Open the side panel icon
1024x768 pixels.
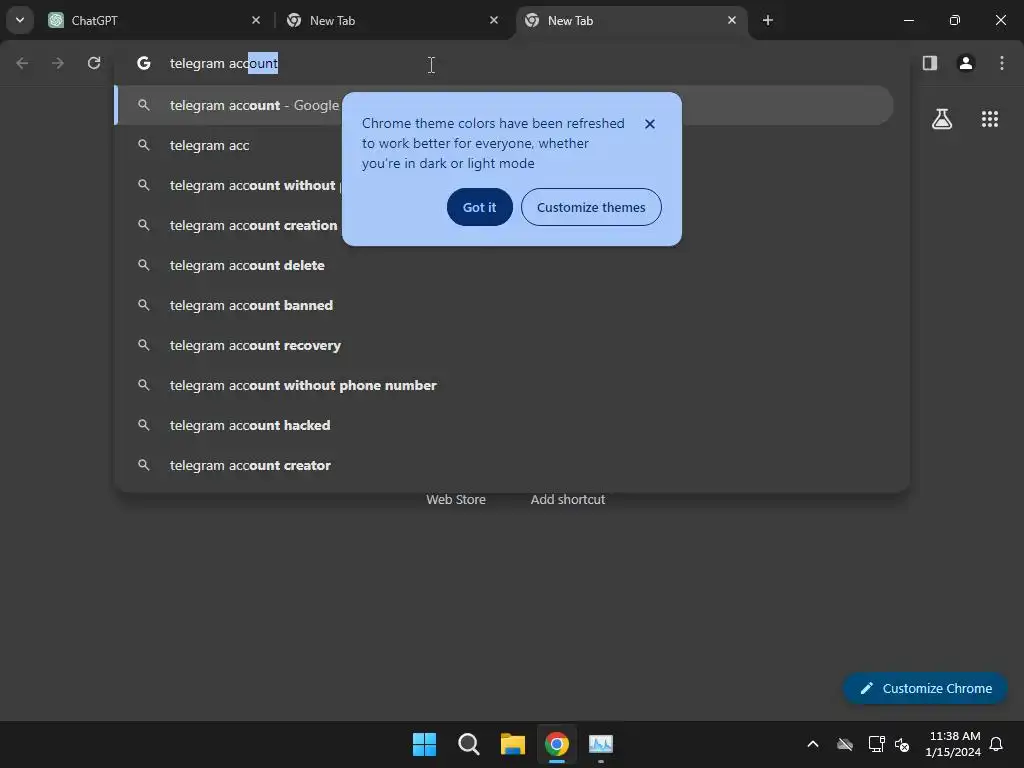click(x=930, y=63)
